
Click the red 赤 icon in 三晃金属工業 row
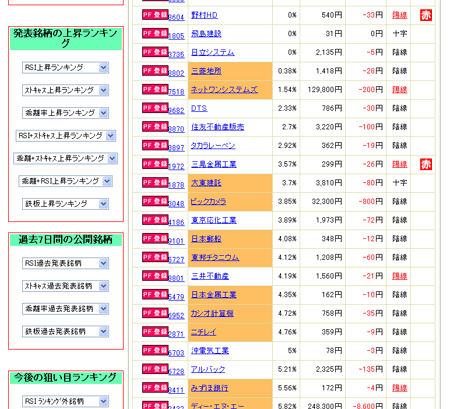[426, 164]
